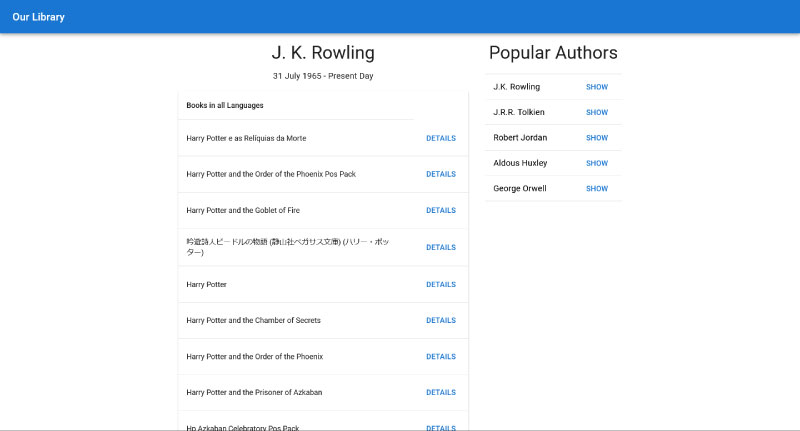Click the 31 July 1965 - Present Day text
The height and width of the screenshot is (431, 800).
click(323, 76)
